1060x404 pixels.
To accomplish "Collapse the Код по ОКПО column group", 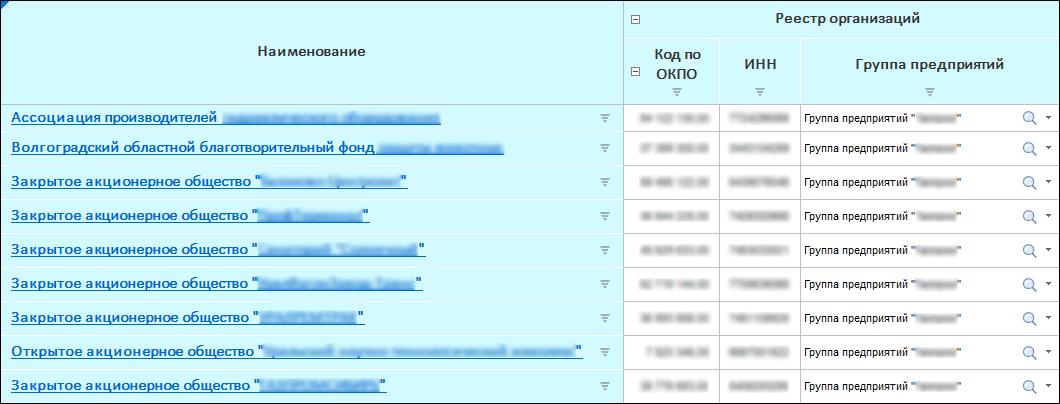I will (635, 71).
